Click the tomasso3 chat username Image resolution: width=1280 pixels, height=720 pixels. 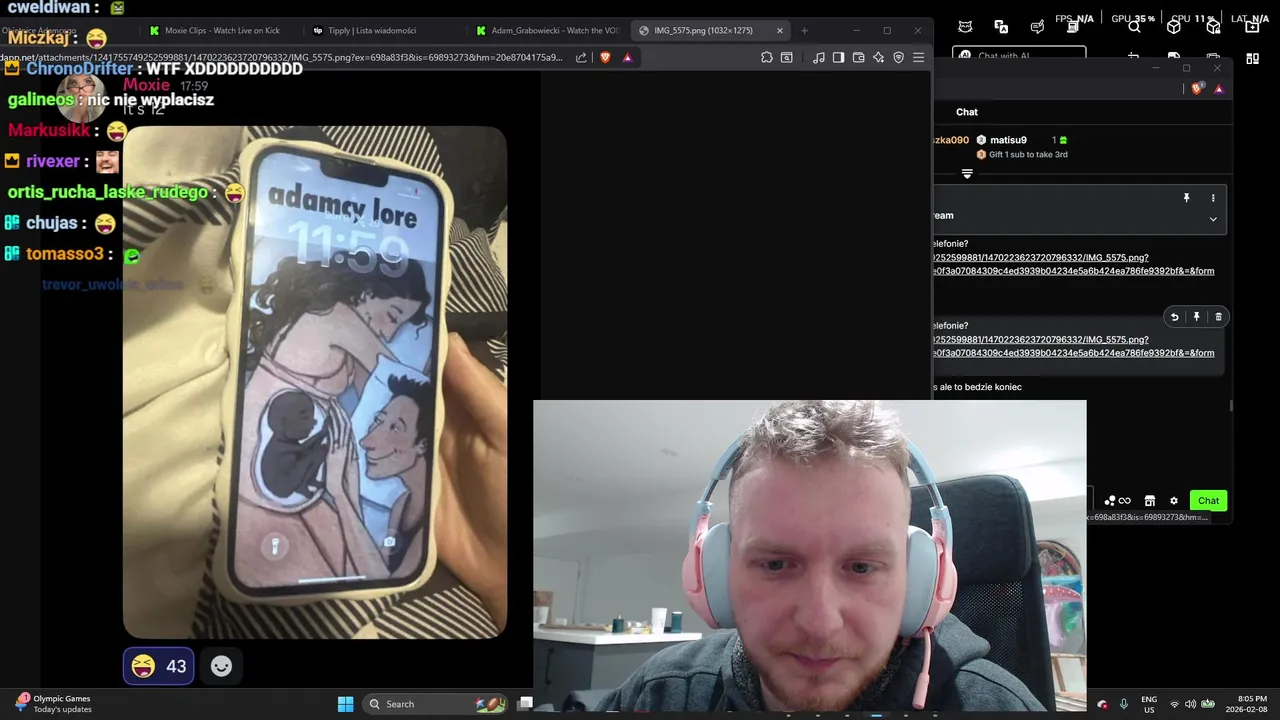(65, 254)
